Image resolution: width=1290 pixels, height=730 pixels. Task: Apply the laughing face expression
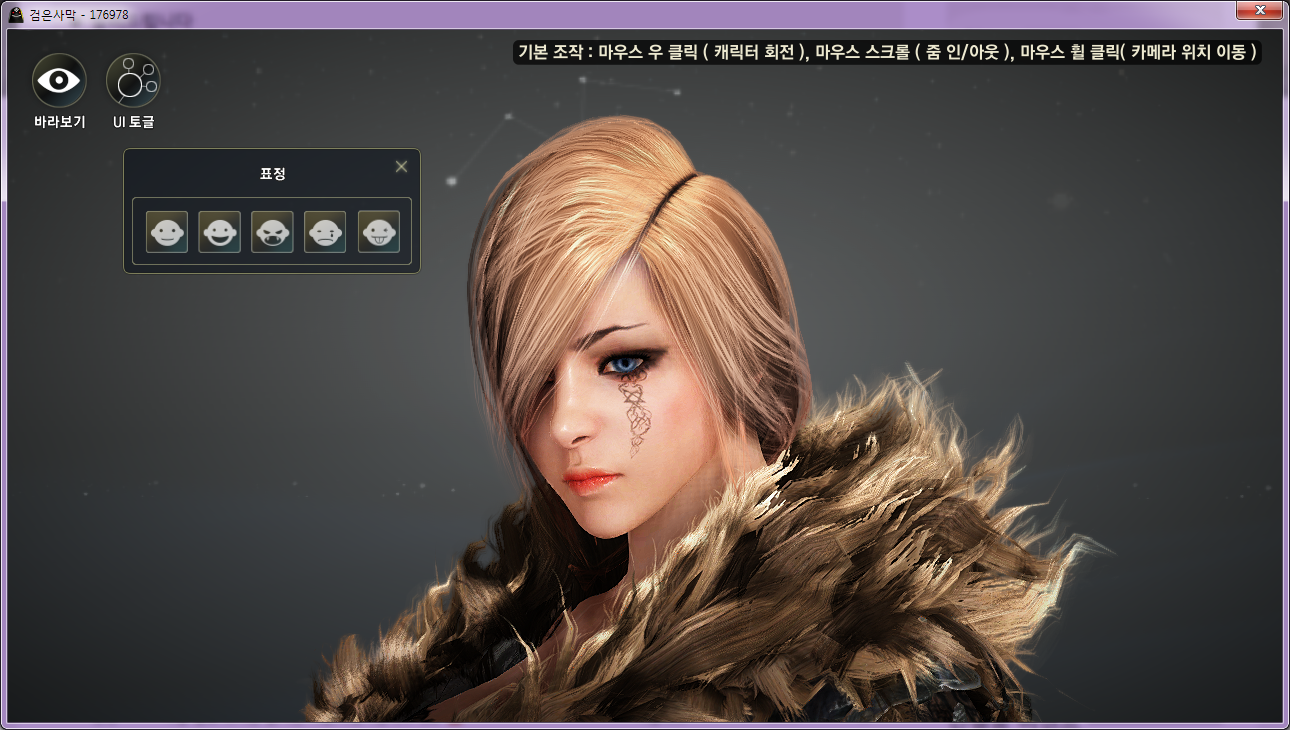click(x=220, y=232)
